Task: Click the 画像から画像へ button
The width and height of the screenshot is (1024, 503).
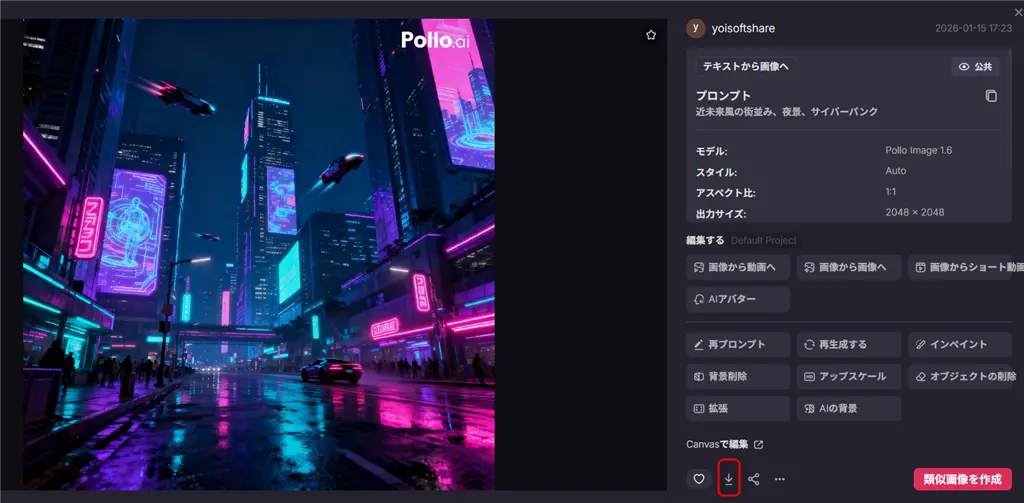Action: click(849, 267)
